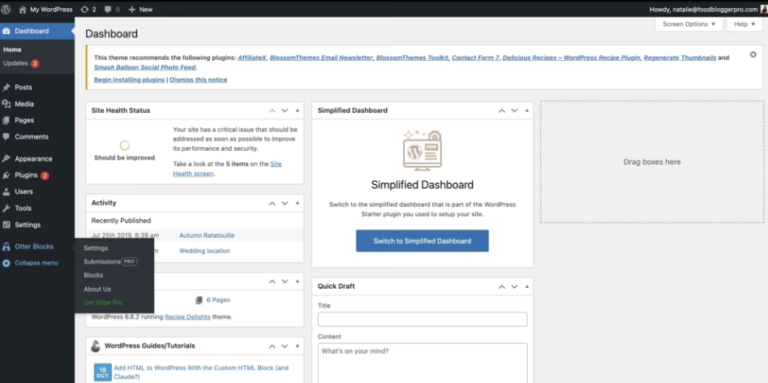Click the Collapse menu arrow icon
Image resolution: width=768 pixels, height=383 pixels.
6,263
